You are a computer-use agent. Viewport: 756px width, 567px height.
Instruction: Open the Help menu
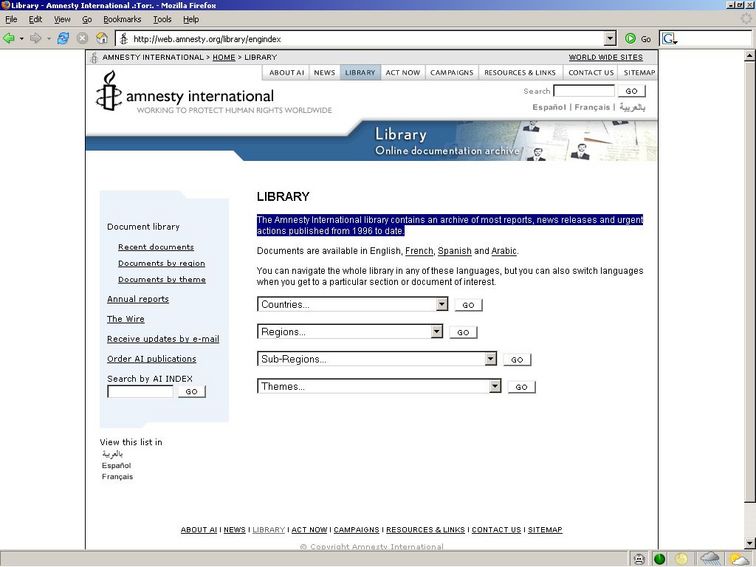click(x=191, y=19)
